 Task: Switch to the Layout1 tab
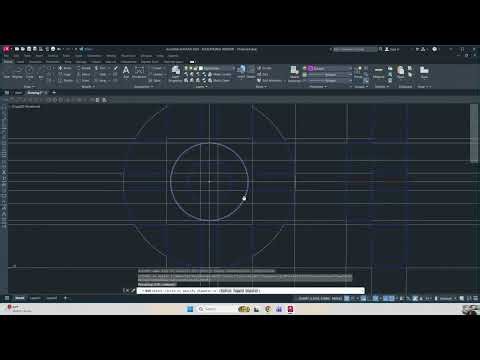pyautogui.click(x=35, y=298)
